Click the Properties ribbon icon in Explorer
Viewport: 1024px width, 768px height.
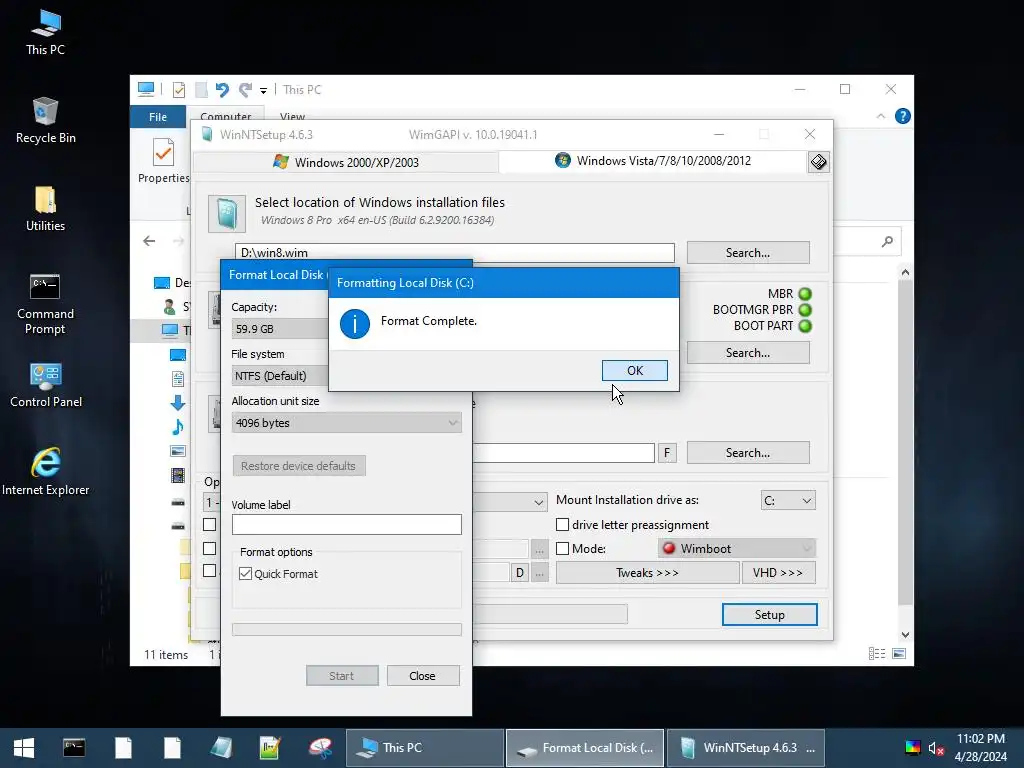click(x=163, y=161)
